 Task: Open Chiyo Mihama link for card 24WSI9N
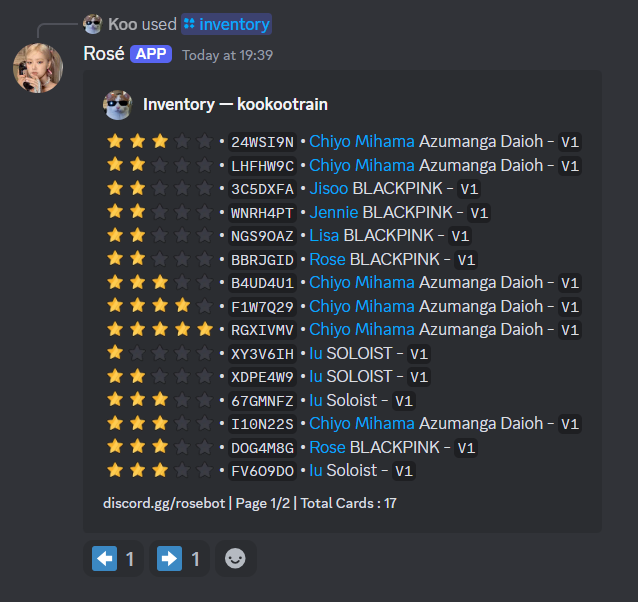[362, 142]
